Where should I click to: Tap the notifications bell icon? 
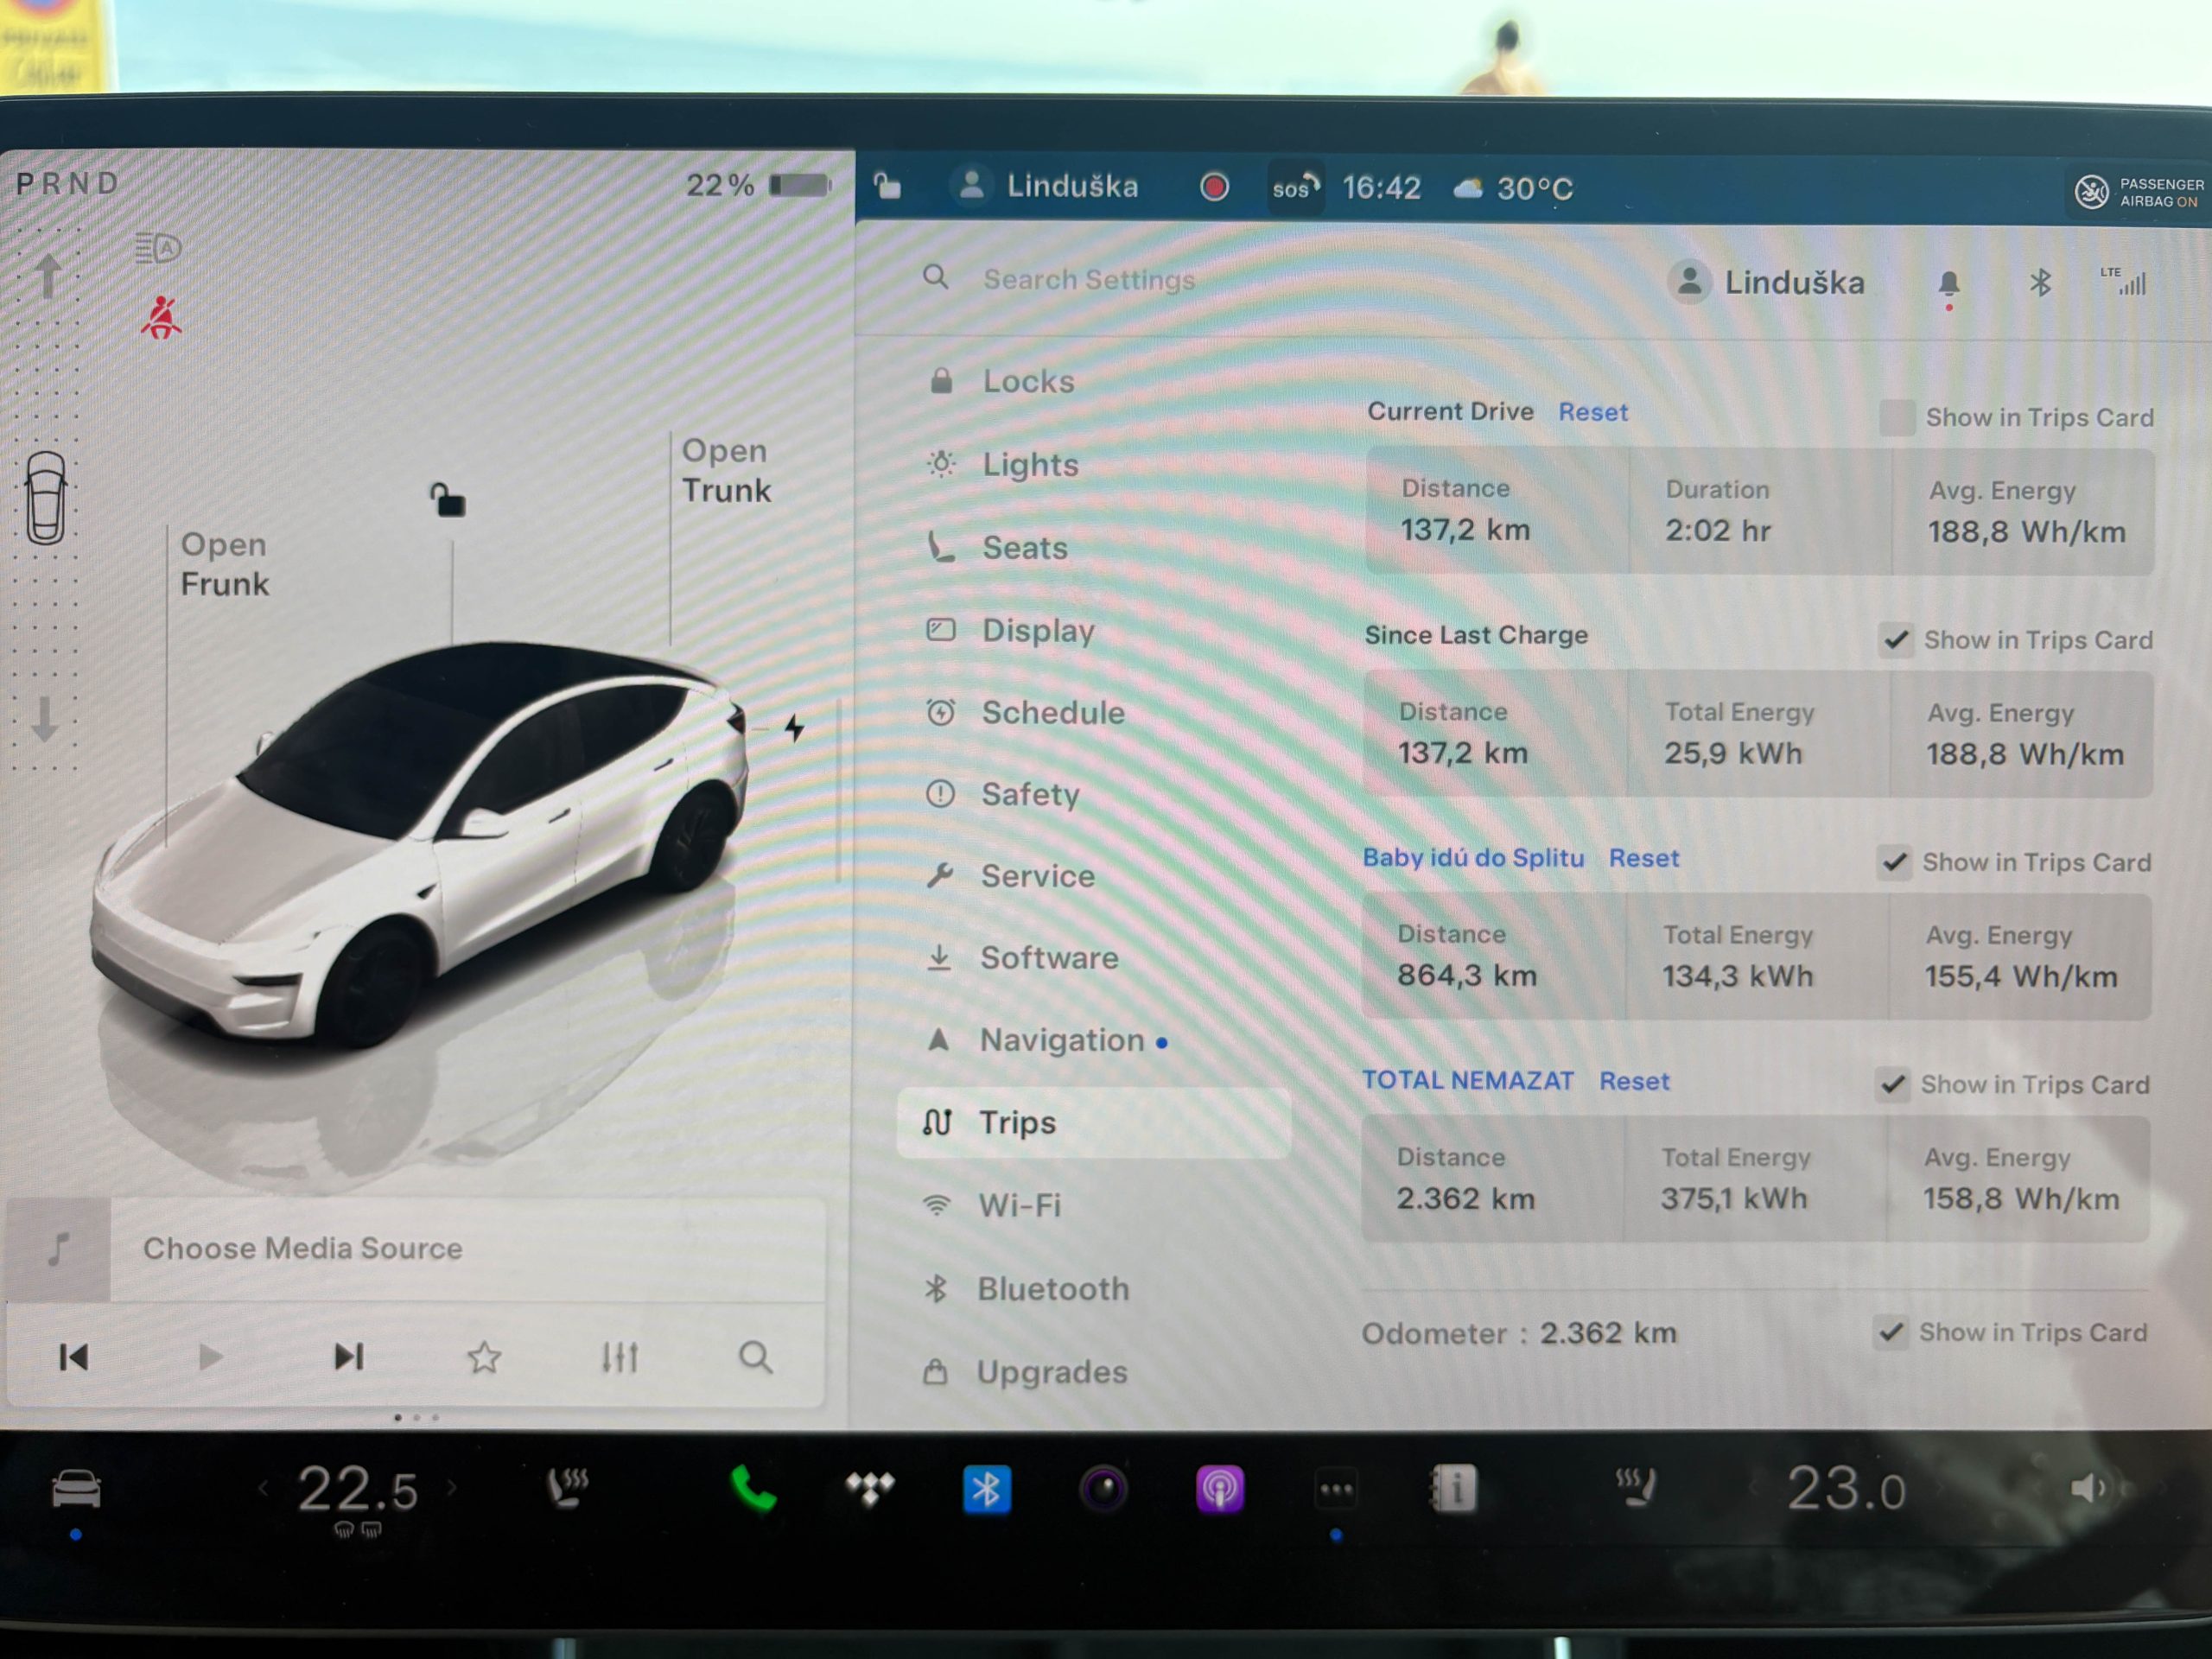point(1949,284)
